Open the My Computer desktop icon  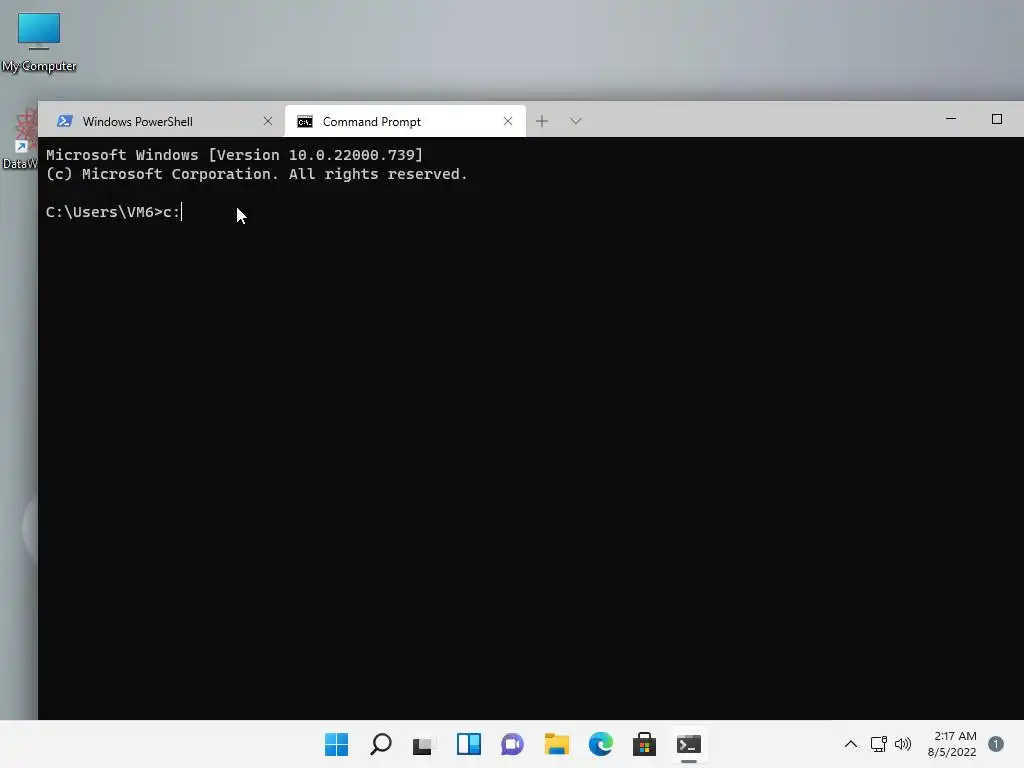[x=39, y=42]
